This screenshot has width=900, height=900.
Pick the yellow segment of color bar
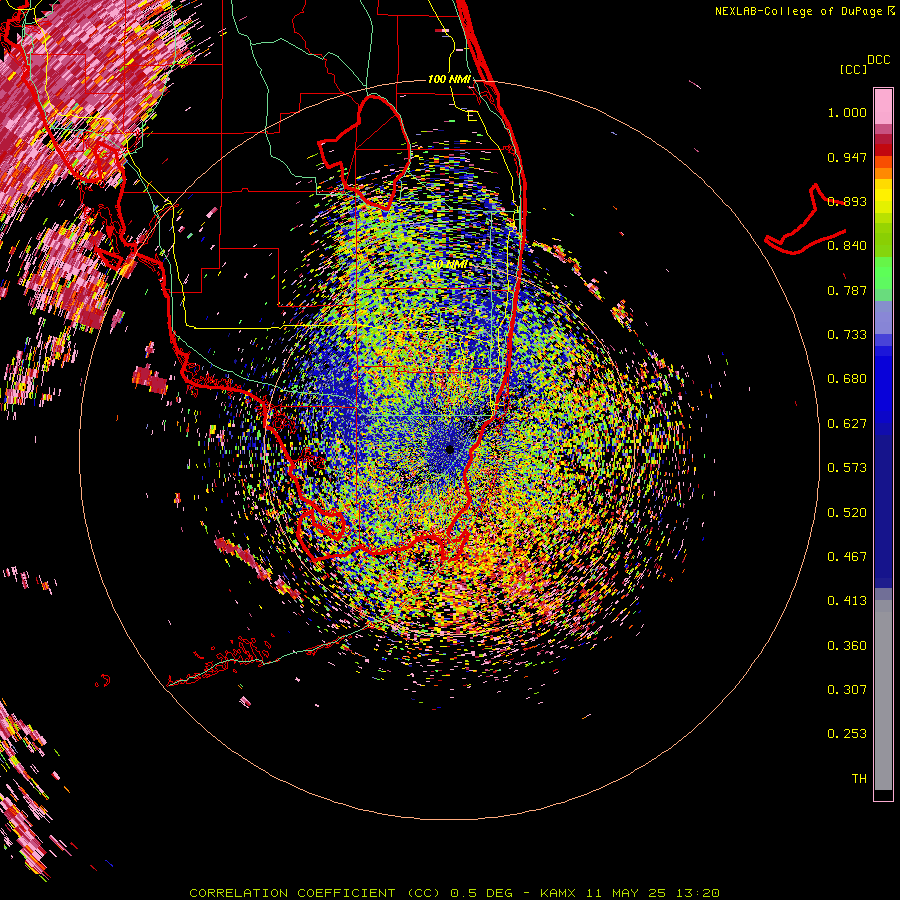(x=883, y=196)
